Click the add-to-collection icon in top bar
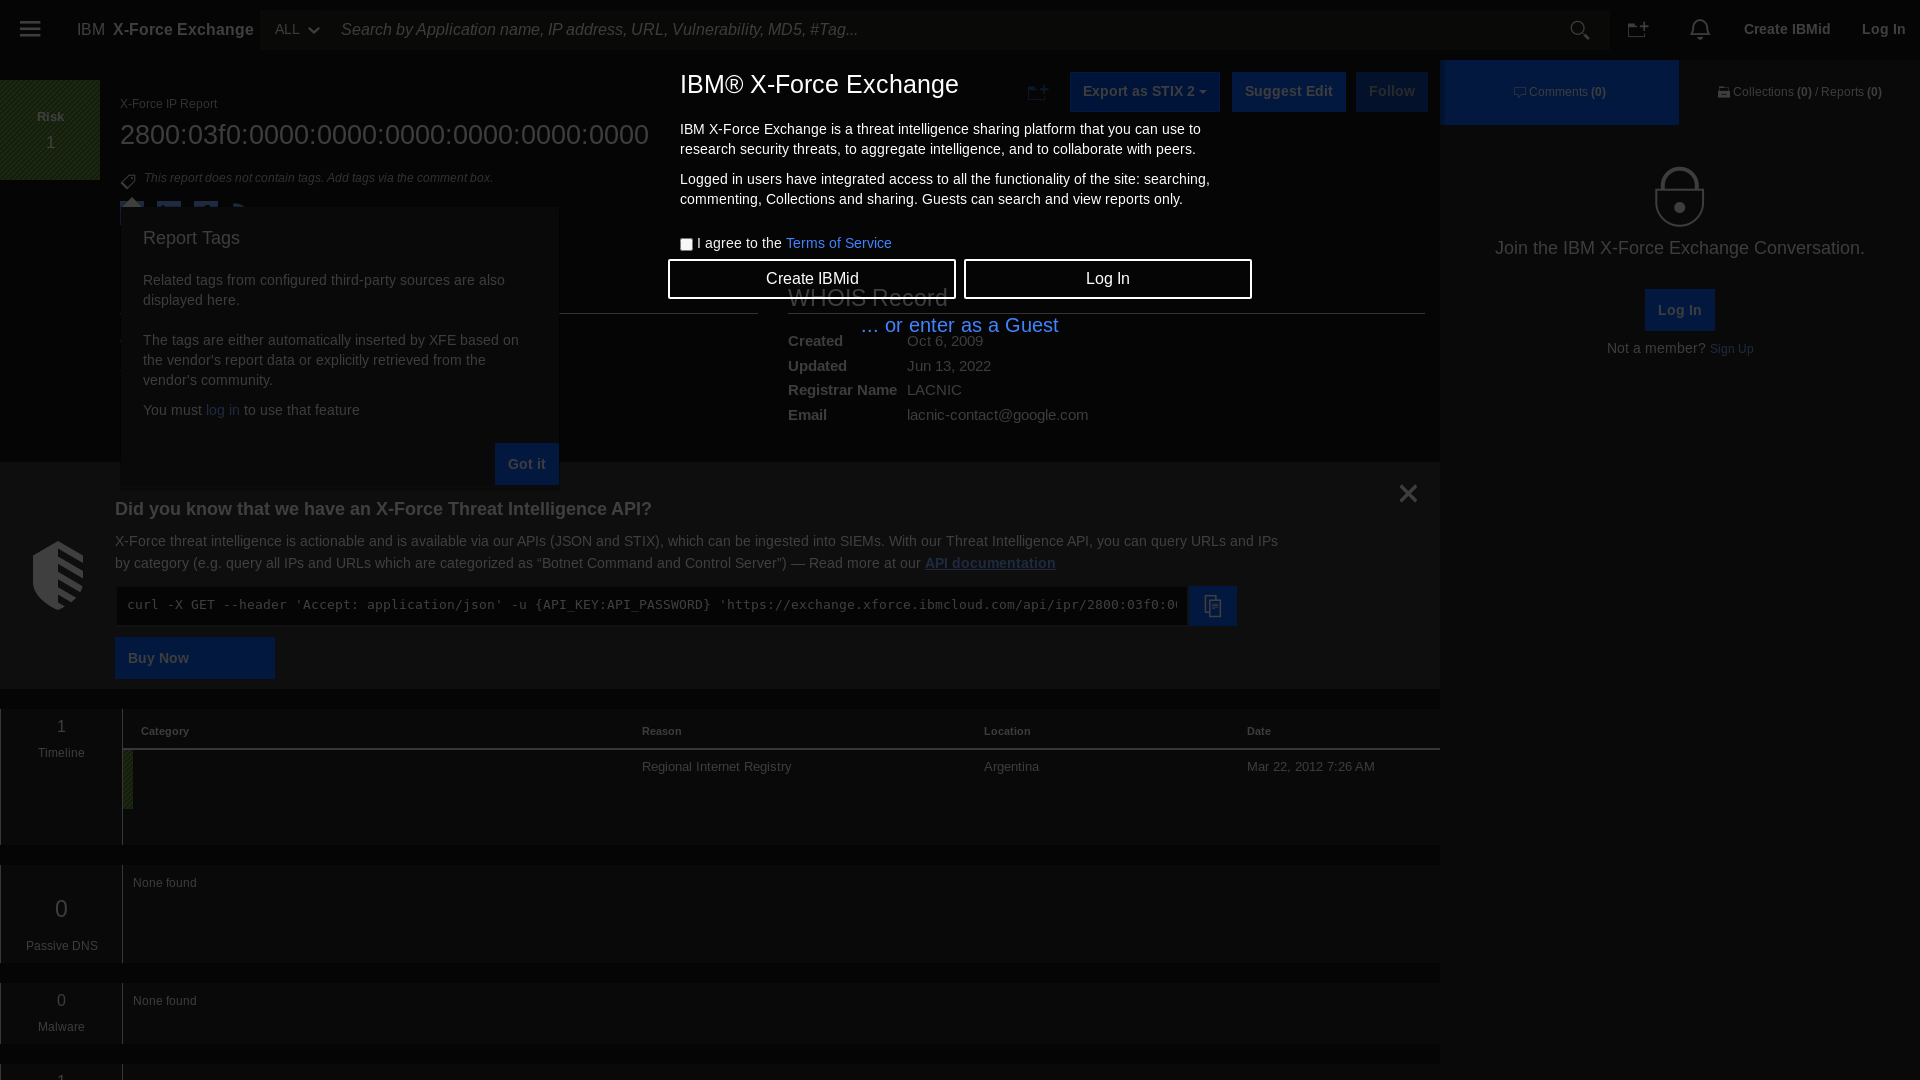 point(1638,29)
